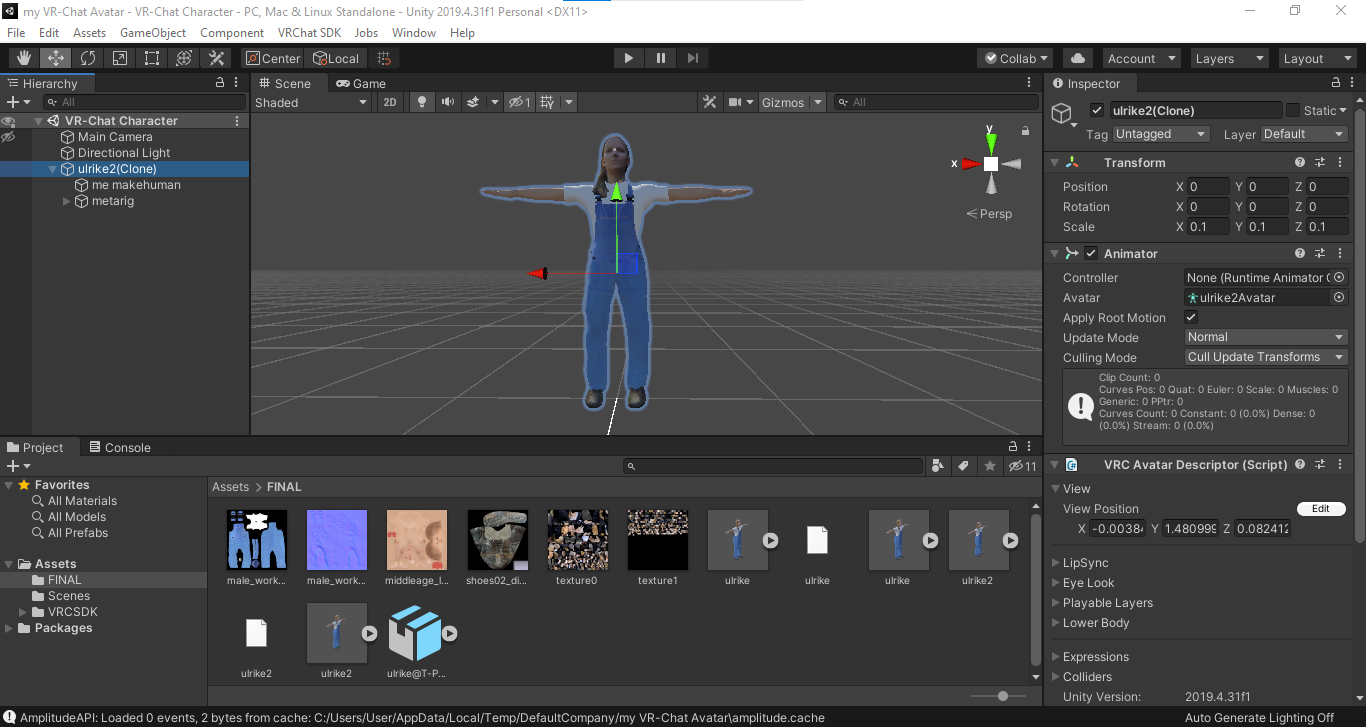
Task: Switch to the Console tab
Action: point(120,447)
